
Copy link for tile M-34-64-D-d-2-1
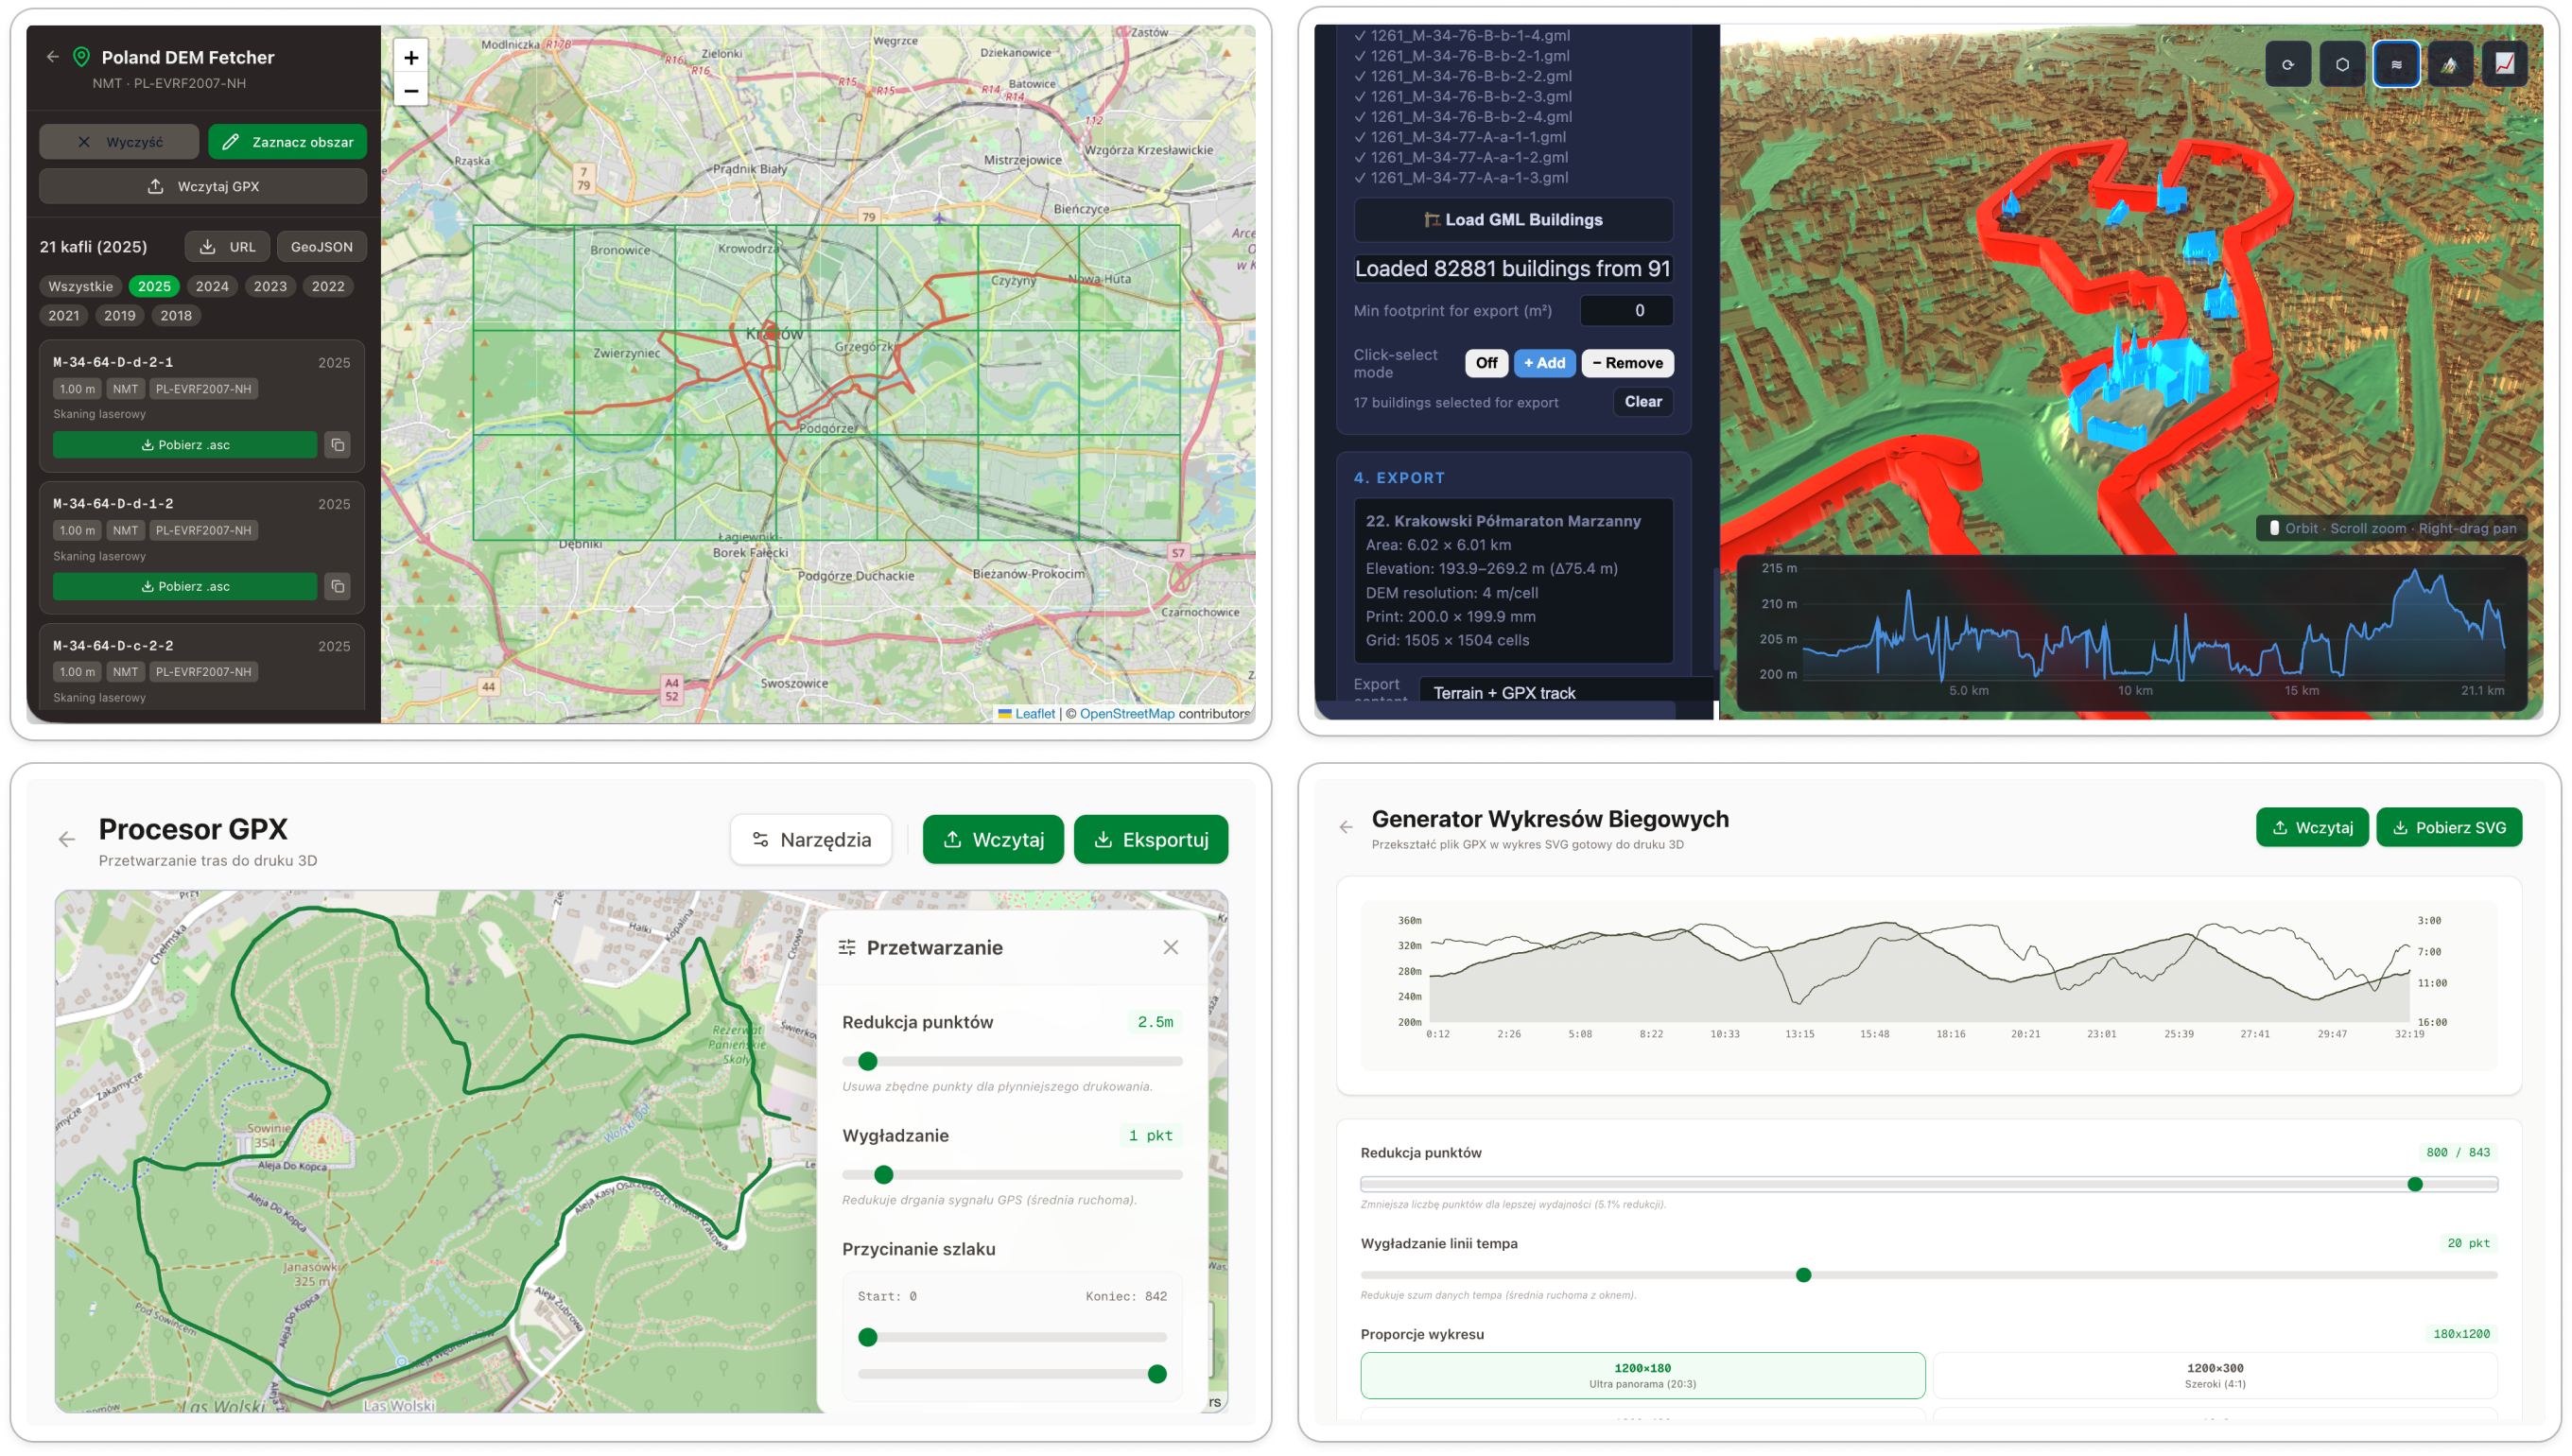pos(338,445)
